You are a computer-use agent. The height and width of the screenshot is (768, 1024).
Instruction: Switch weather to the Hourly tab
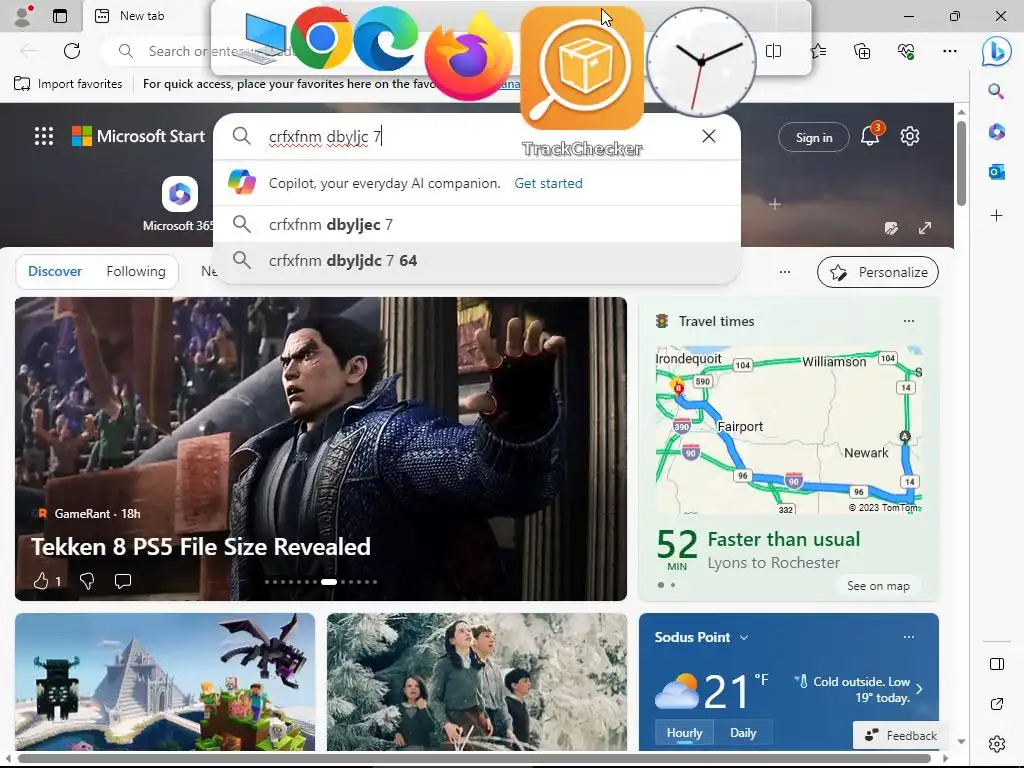[684, 733]
